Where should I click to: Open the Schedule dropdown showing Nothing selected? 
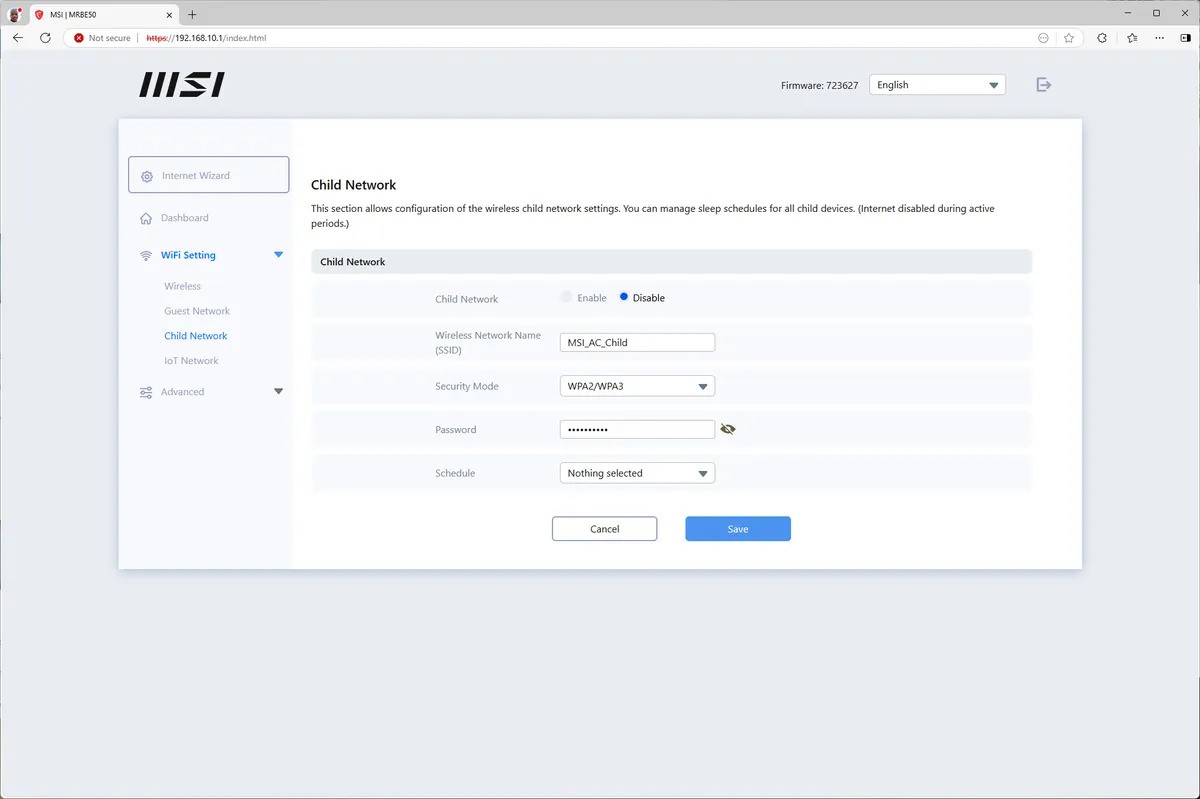click(x=637, y=473)
